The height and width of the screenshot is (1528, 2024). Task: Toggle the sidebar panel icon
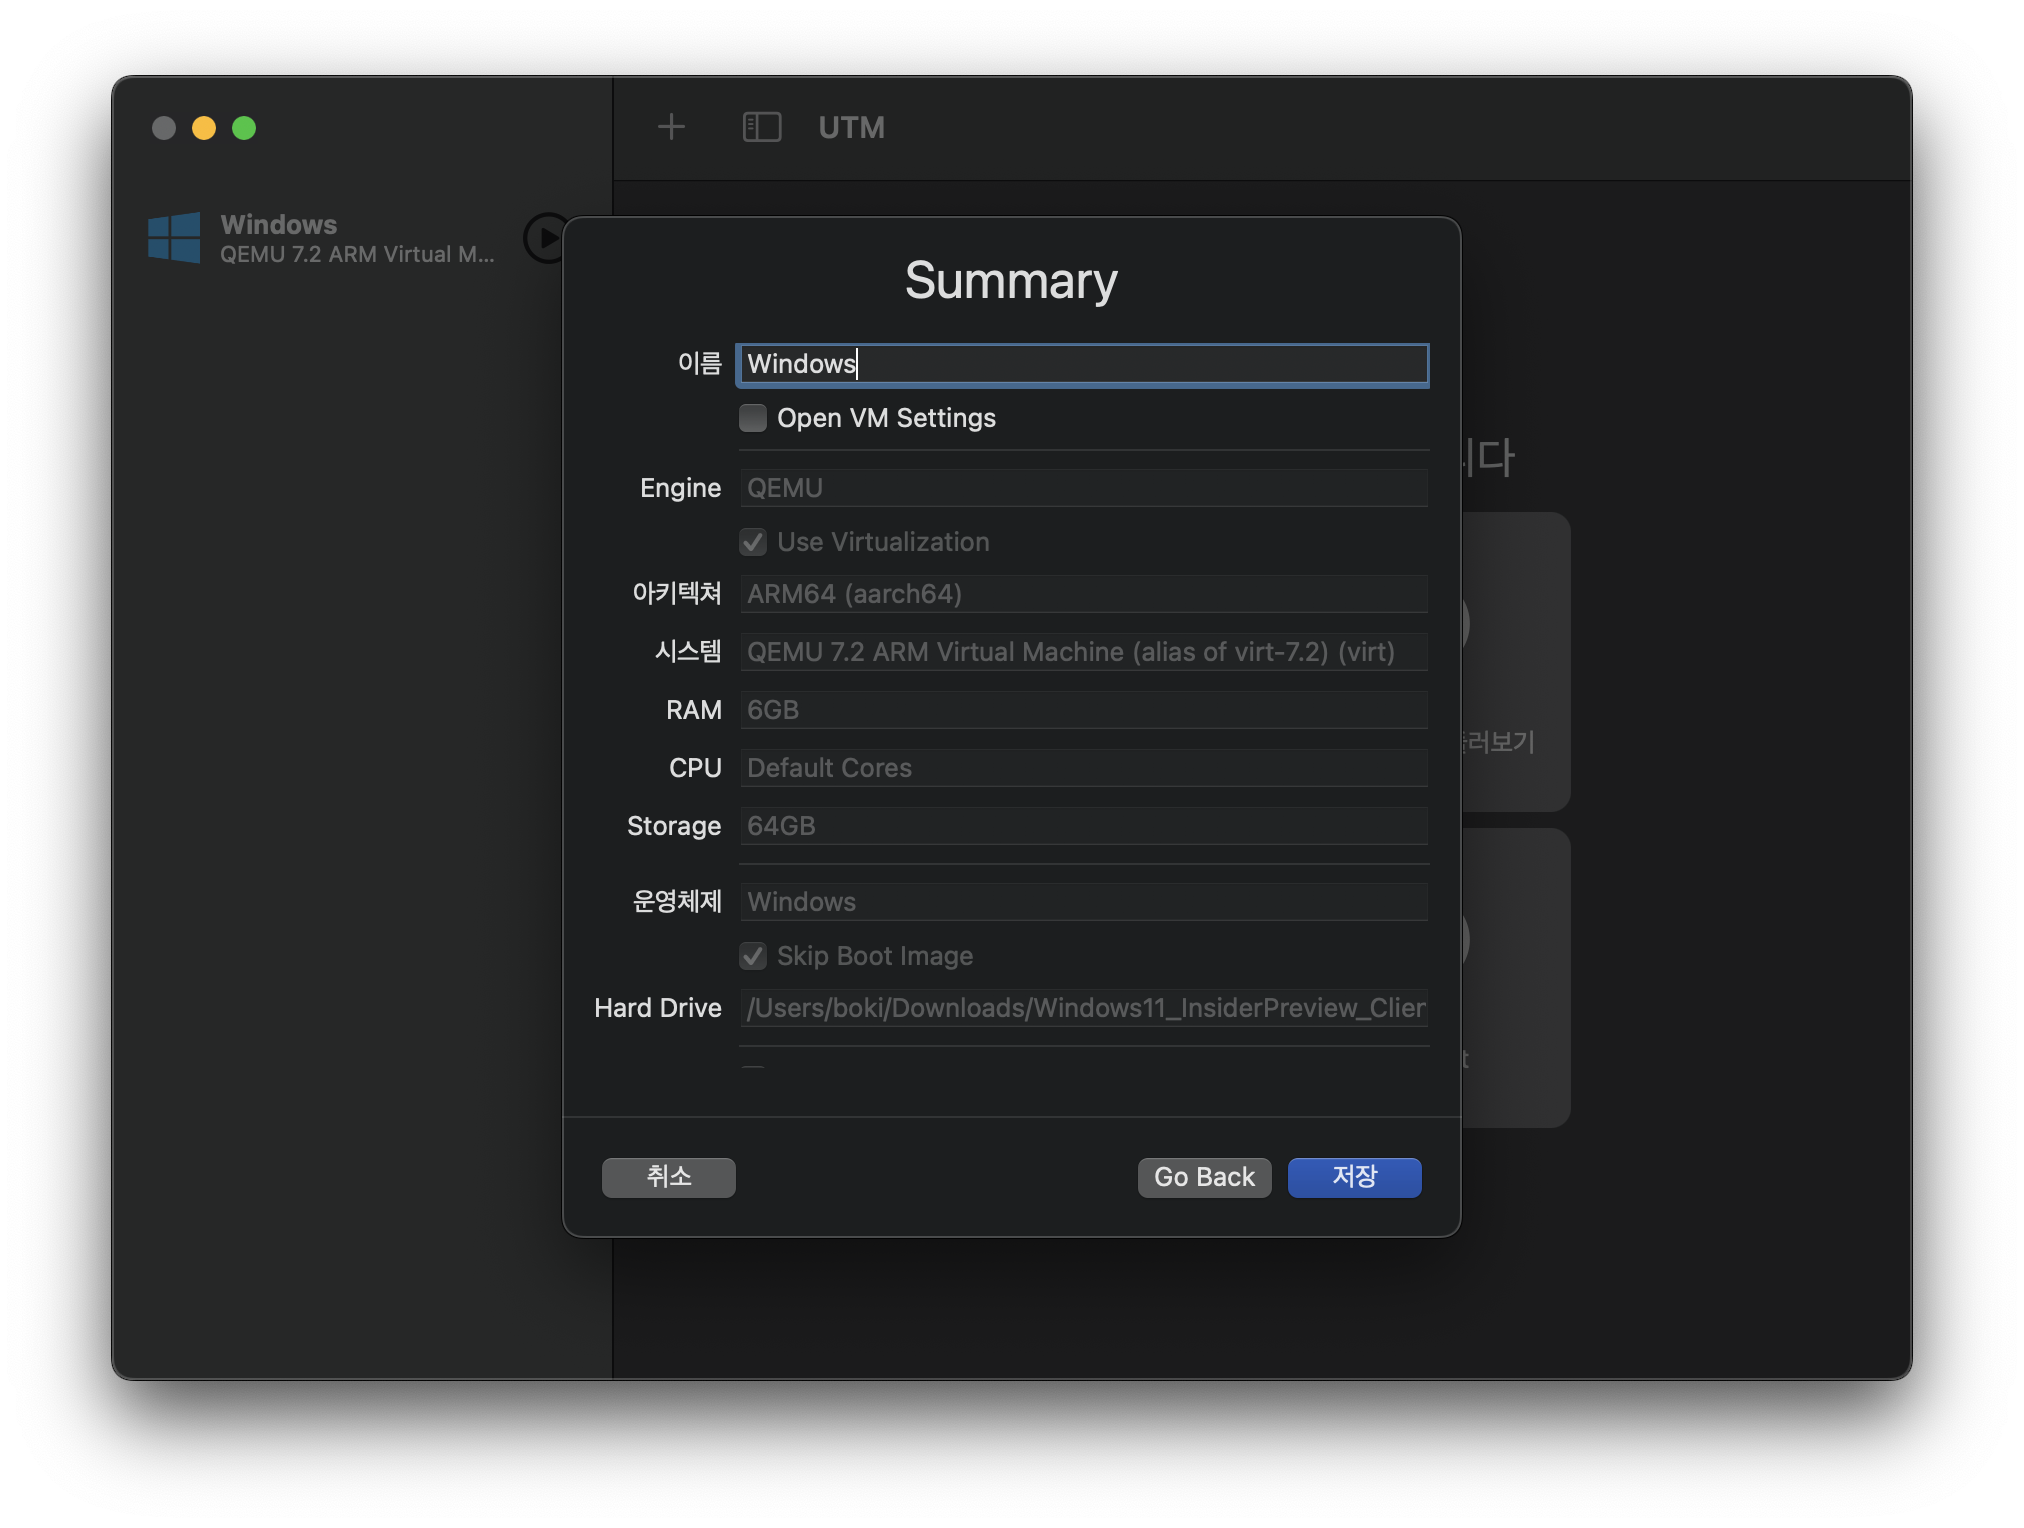point(761,127)
